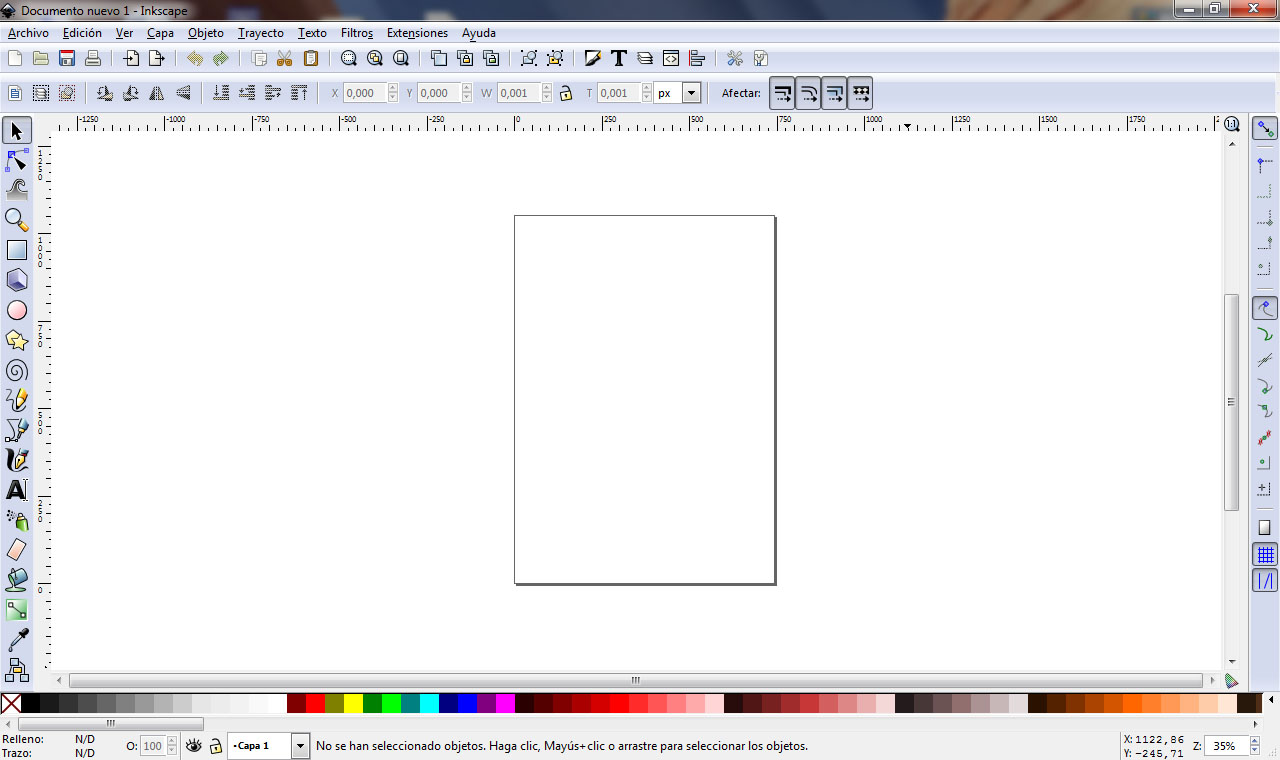Open the Extensiones menu

(417, 33)
